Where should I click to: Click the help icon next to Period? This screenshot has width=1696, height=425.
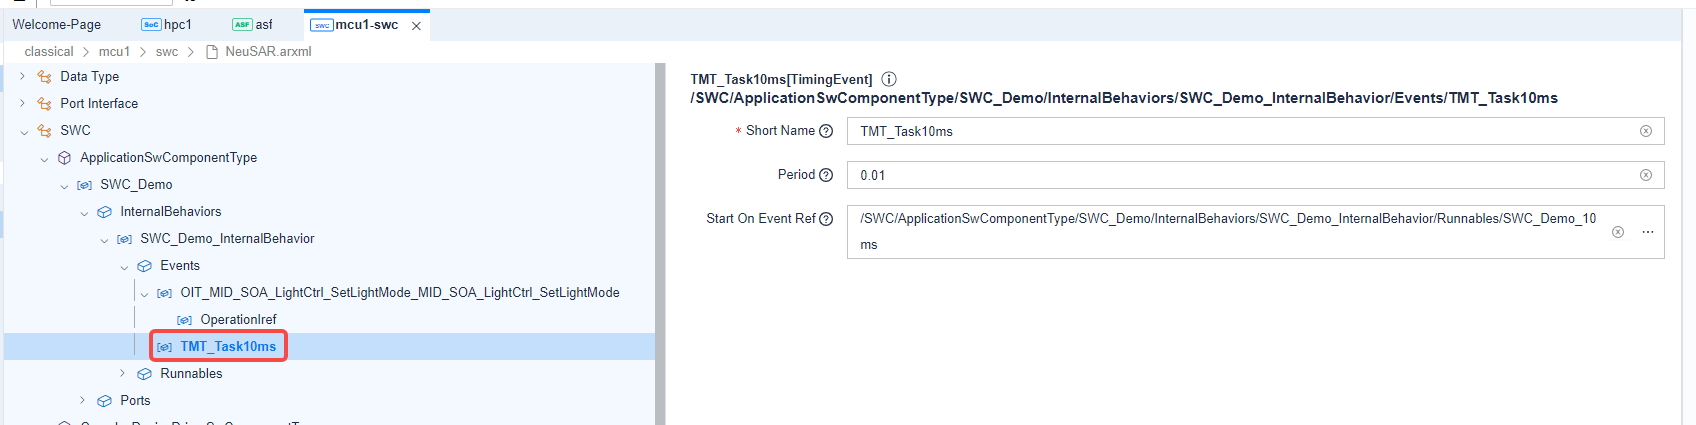point(826,175)
